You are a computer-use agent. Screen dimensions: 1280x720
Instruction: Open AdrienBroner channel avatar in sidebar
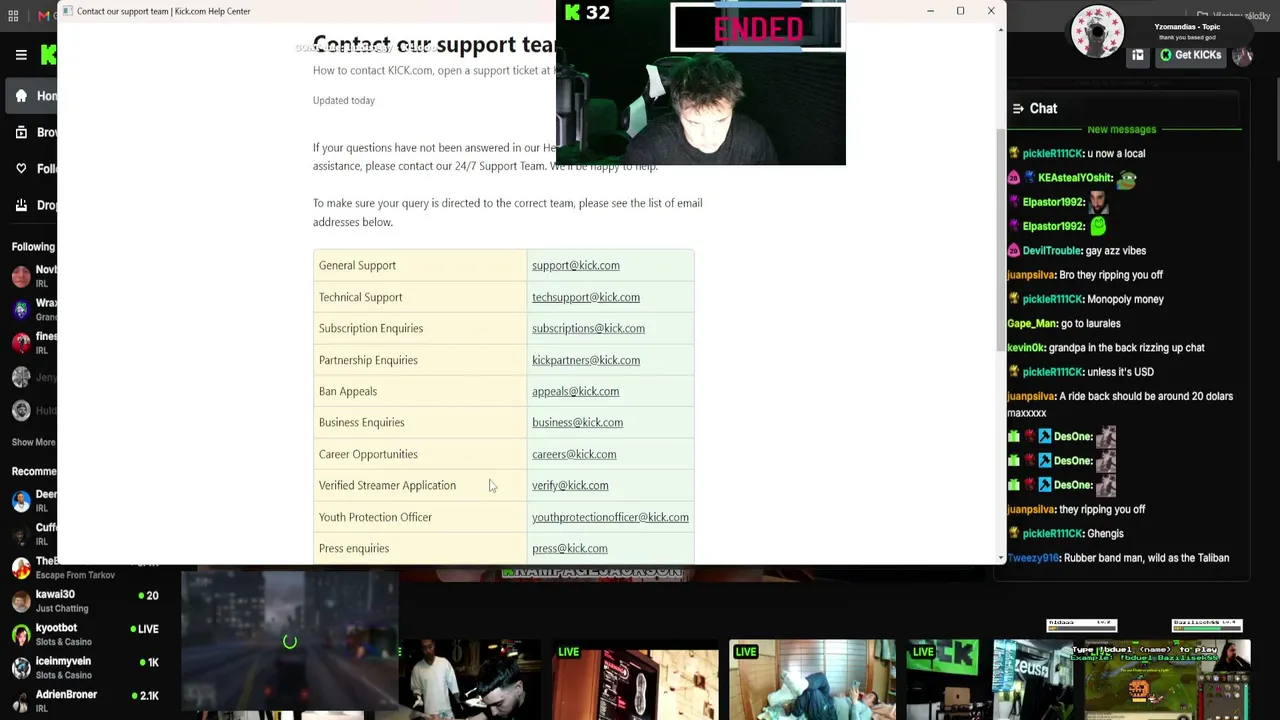click(21, 701)
